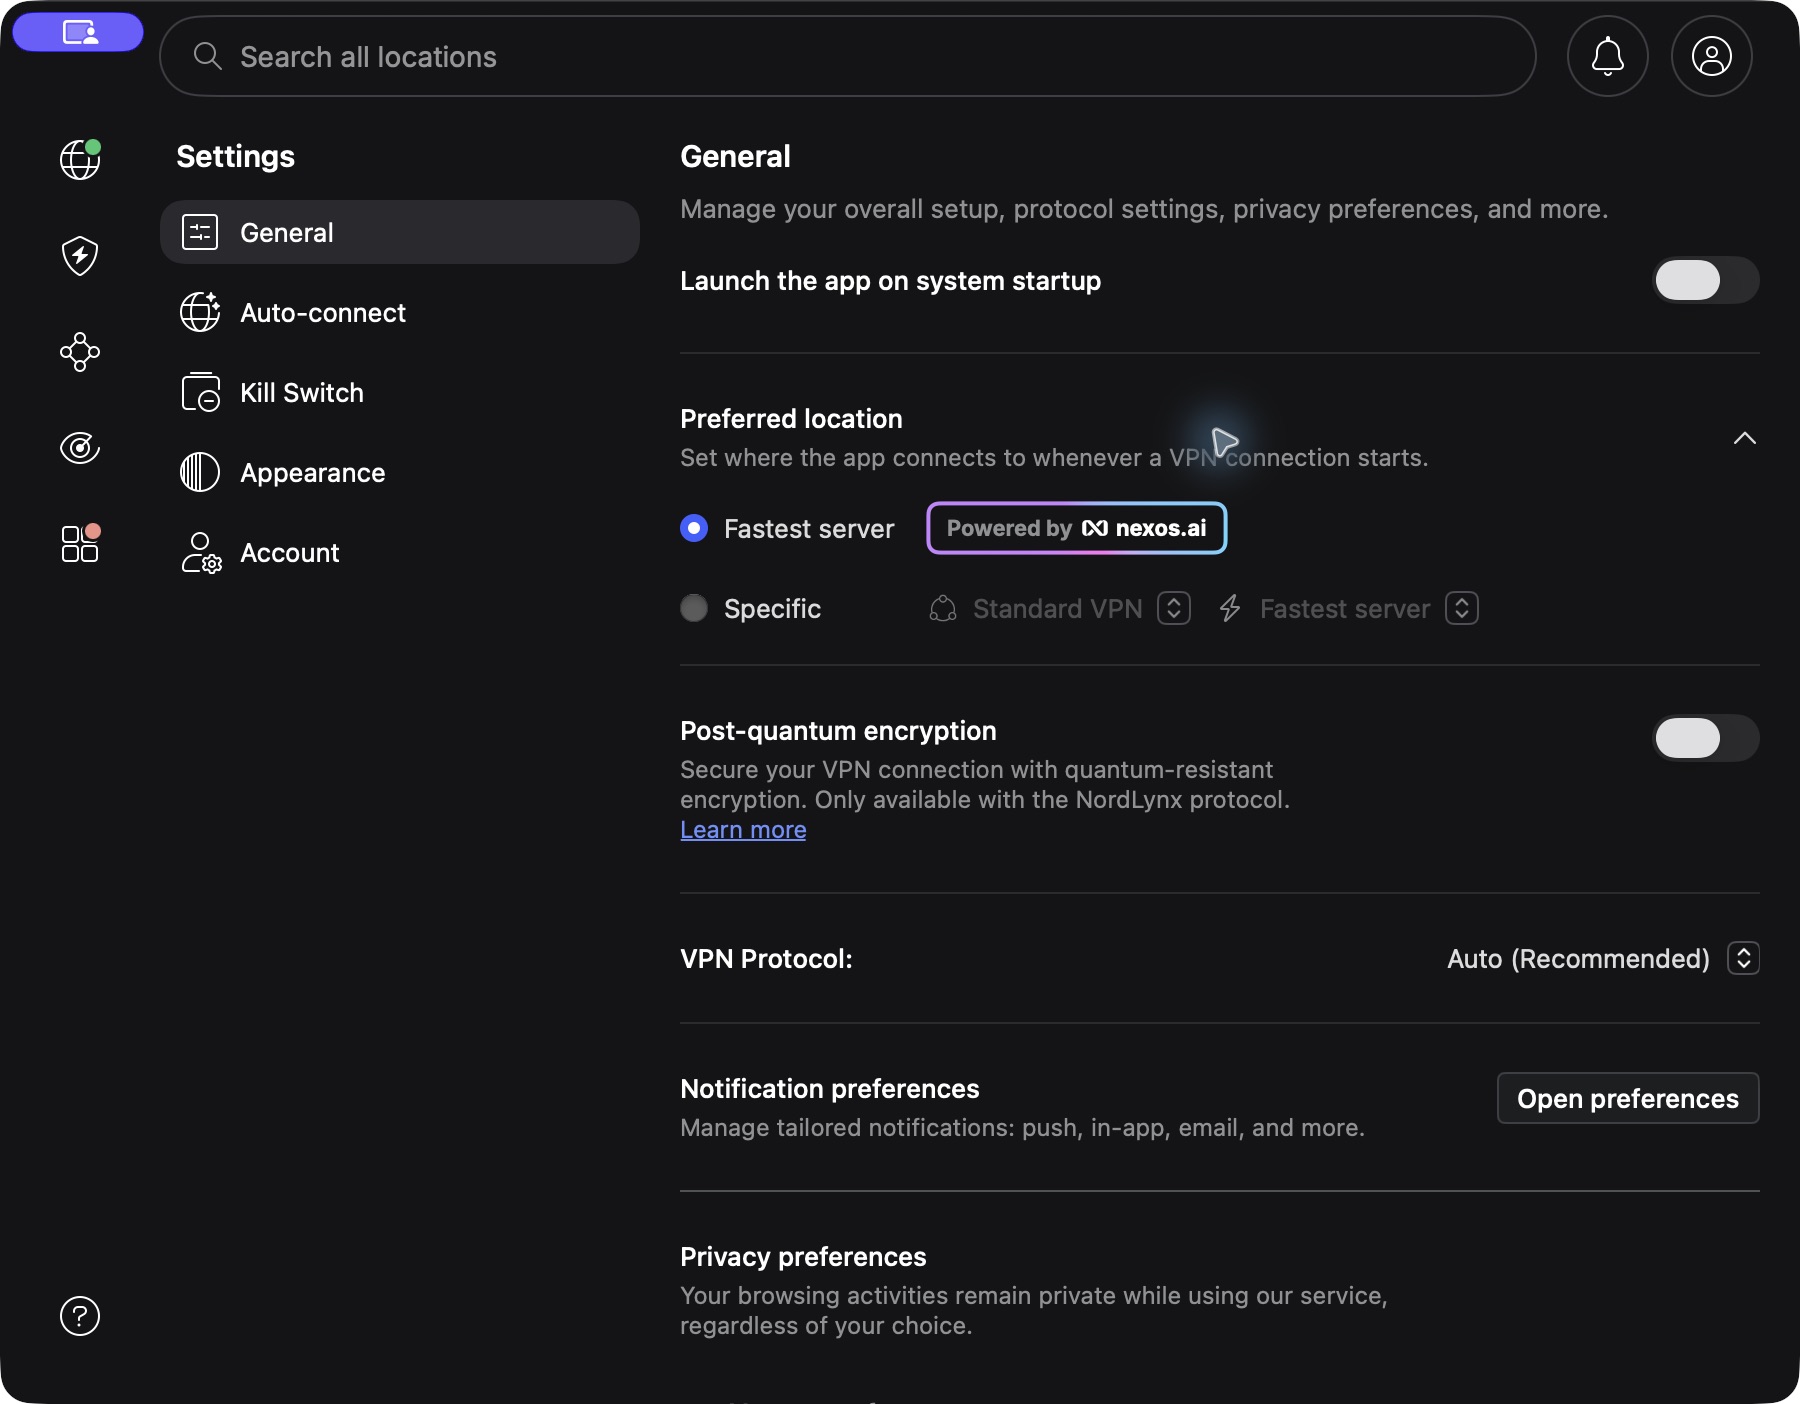Open the notifications bell
Viewport: 1800px width, 1404px height.
[x=1608, y=56]
